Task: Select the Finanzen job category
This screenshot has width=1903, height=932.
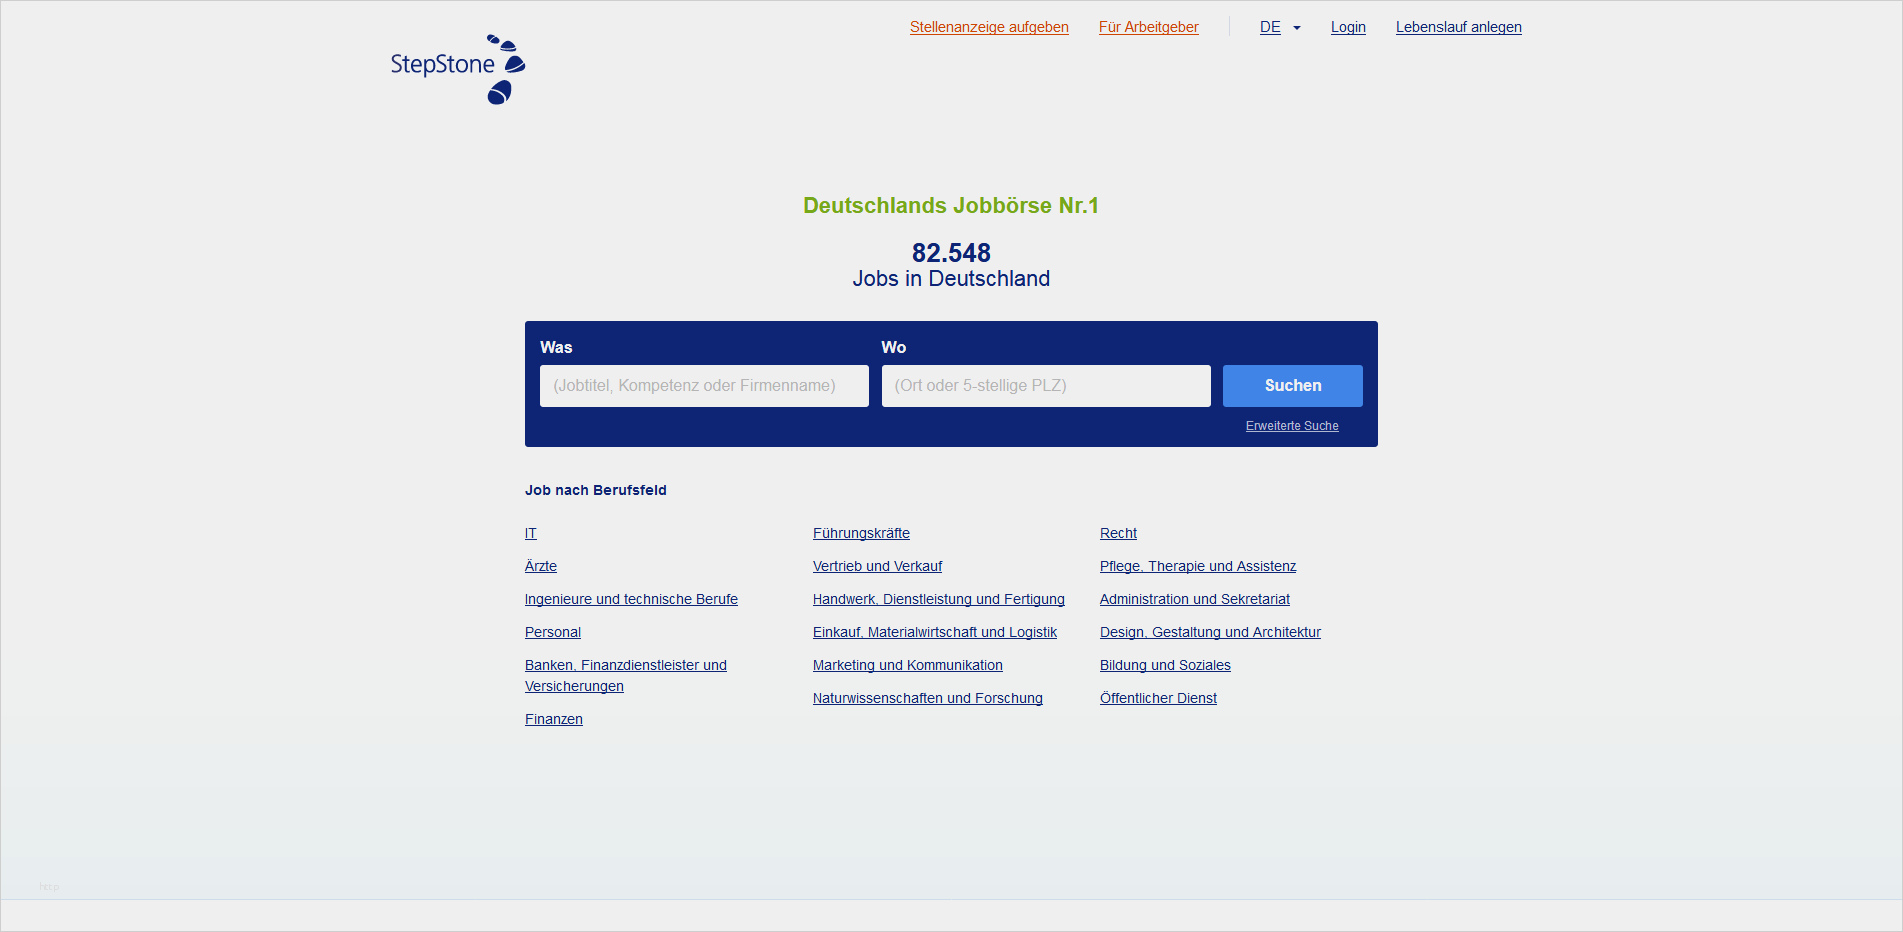Action: 554,719
